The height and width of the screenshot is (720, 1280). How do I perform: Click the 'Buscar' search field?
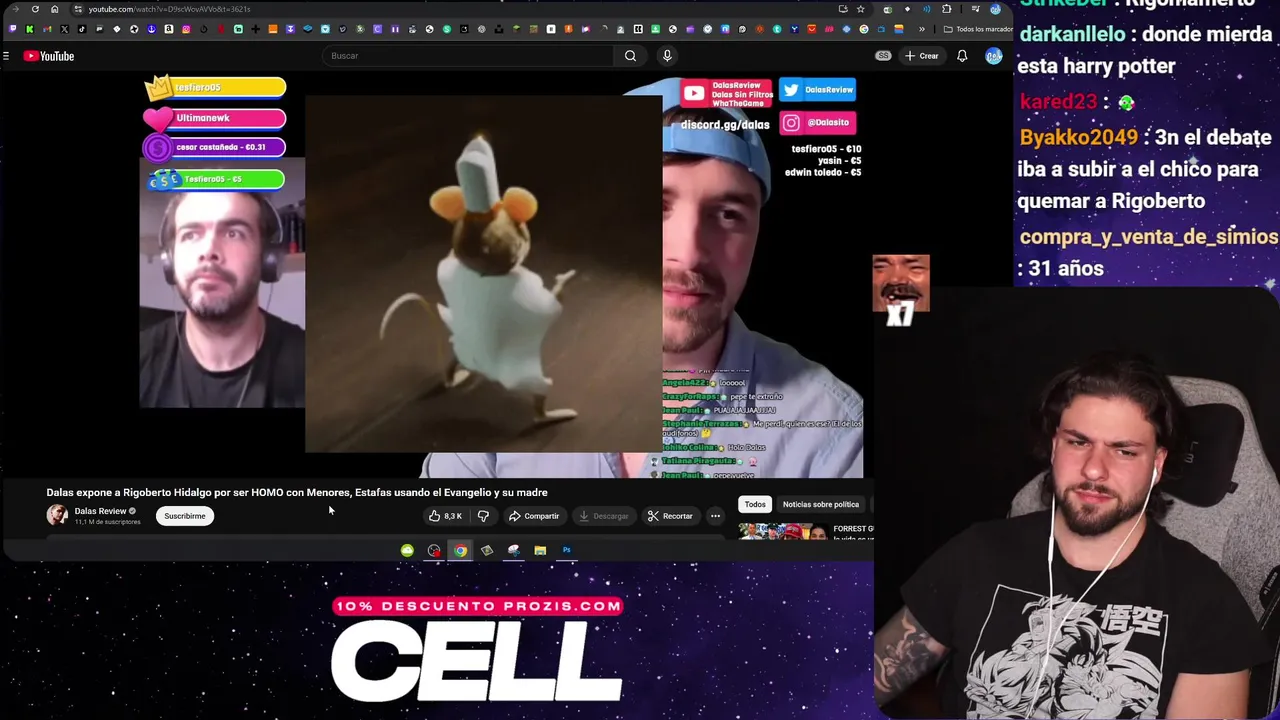click(x=470, y=56)
